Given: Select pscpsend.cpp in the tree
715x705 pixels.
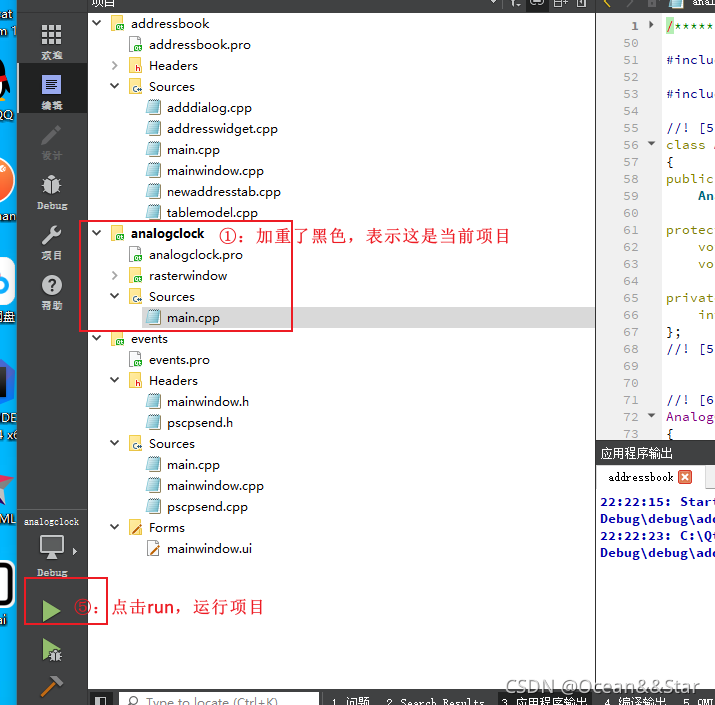Looking at the screenshot, I should [207, 507].
